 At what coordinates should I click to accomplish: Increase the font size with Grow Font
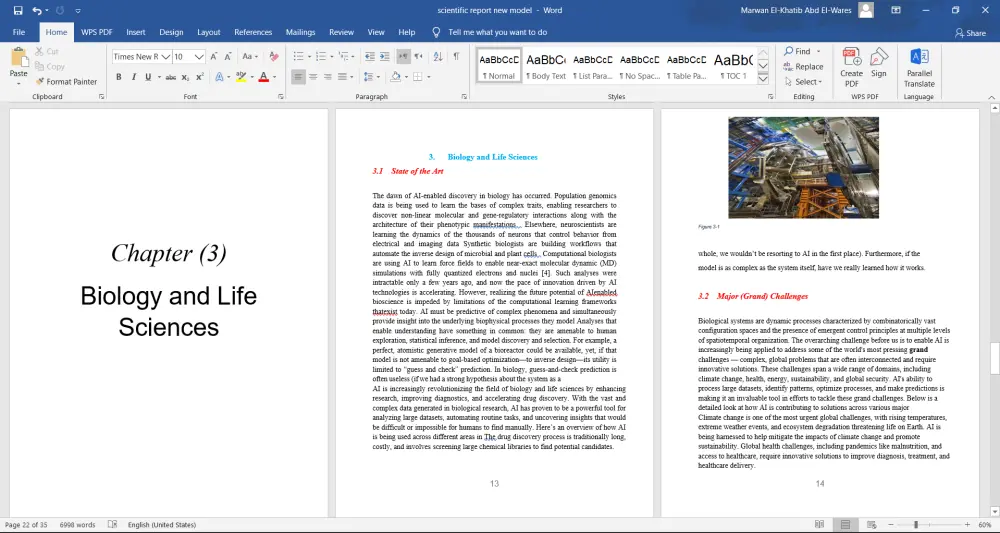point(214,57)
